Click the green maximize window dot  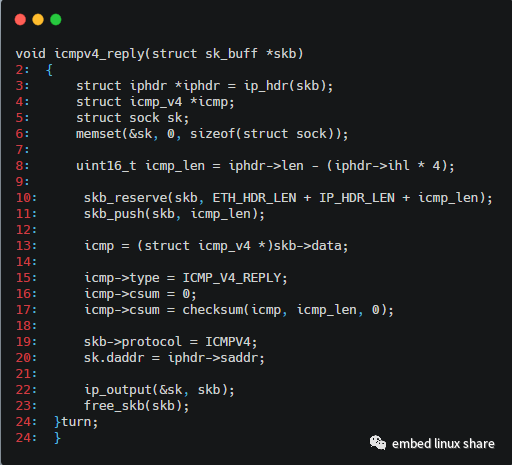(x=56, y=20)
